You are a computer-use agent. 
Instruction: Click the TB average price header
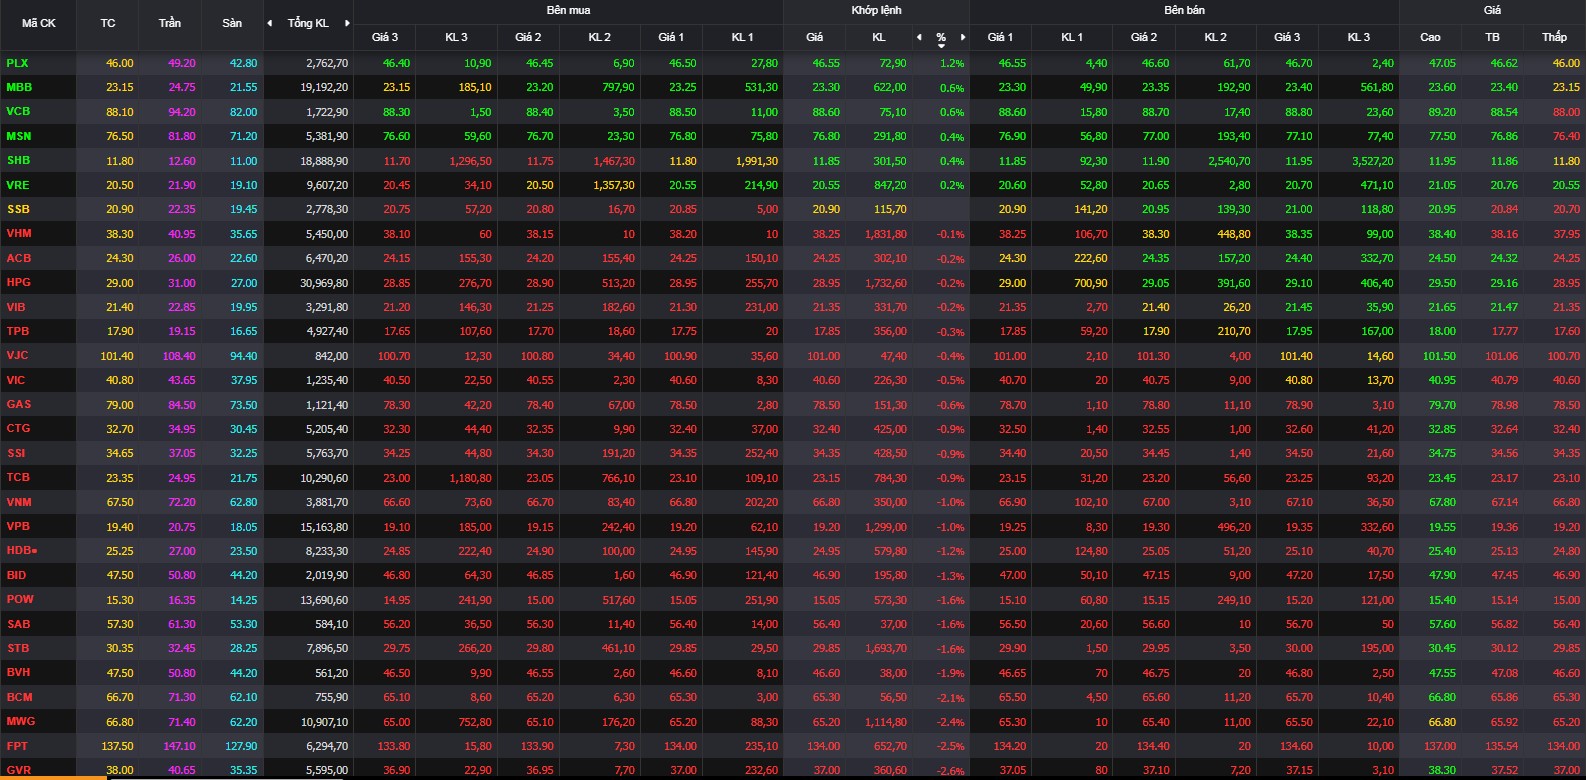click(1492, 37)
